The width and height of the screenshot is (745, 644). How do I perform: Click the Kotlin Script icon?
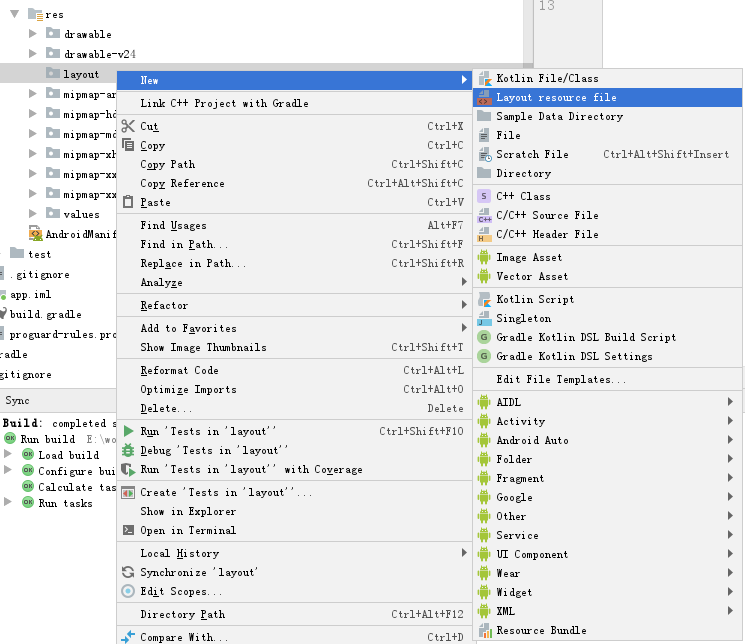pos(484,299)
